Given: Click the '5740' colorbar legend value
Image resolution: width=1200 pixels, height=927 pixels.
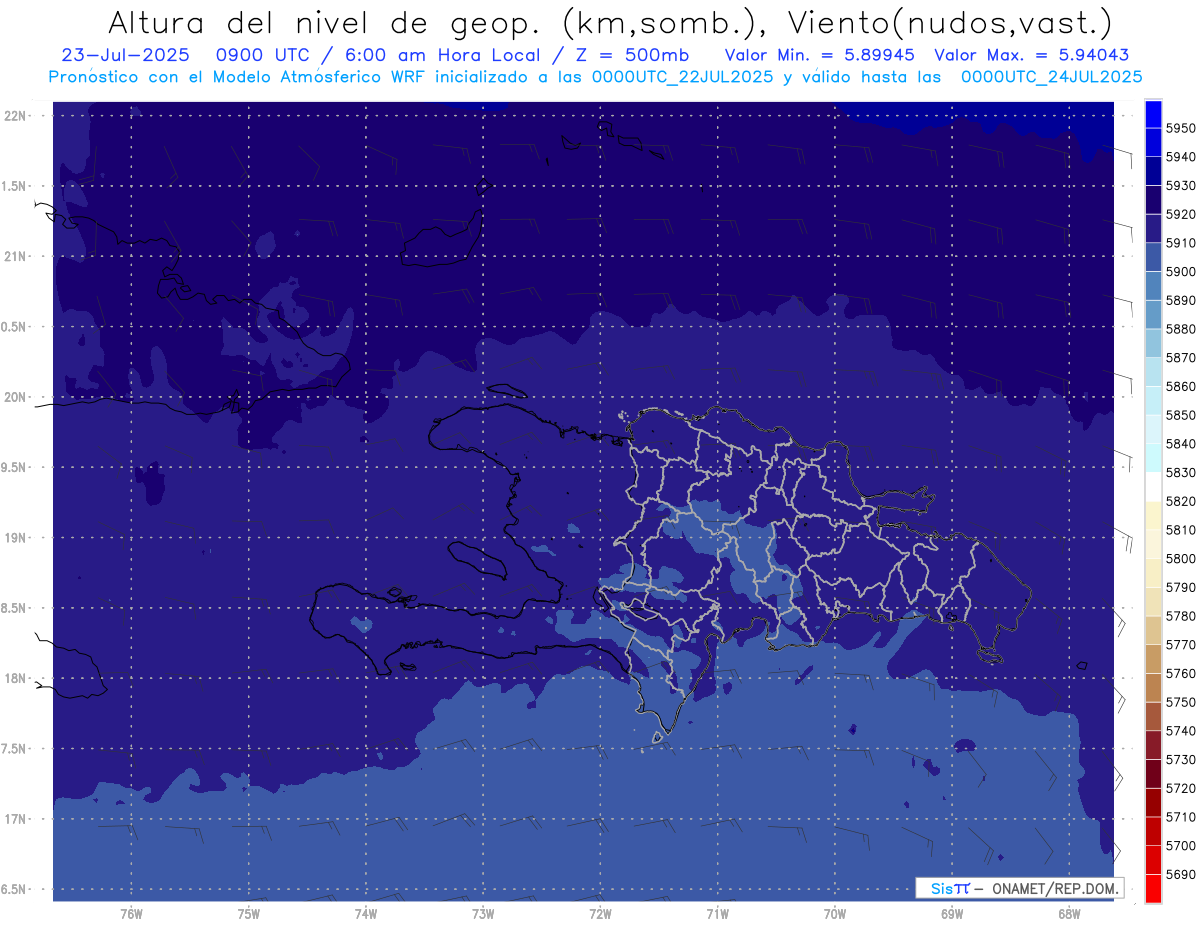Looking at the screenshot, I should pos(1180,731).
